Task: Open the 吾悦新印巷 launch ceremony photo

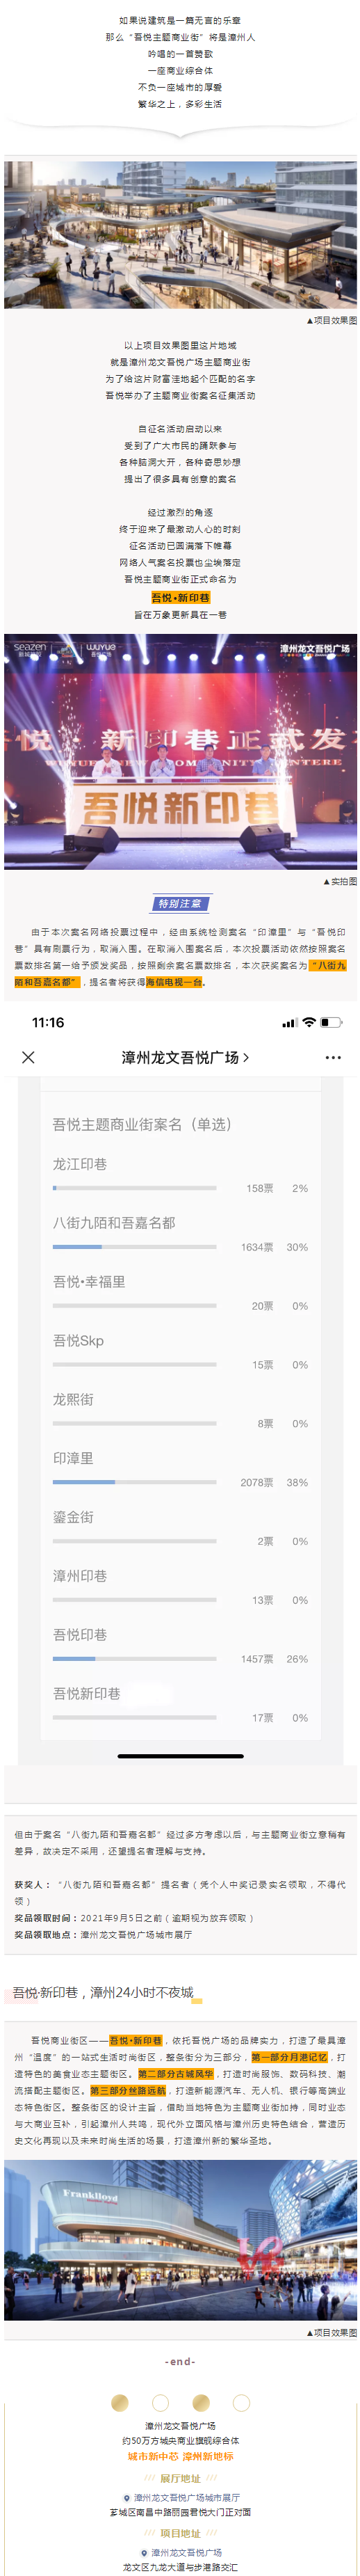Action: click(x=180, y=752)
